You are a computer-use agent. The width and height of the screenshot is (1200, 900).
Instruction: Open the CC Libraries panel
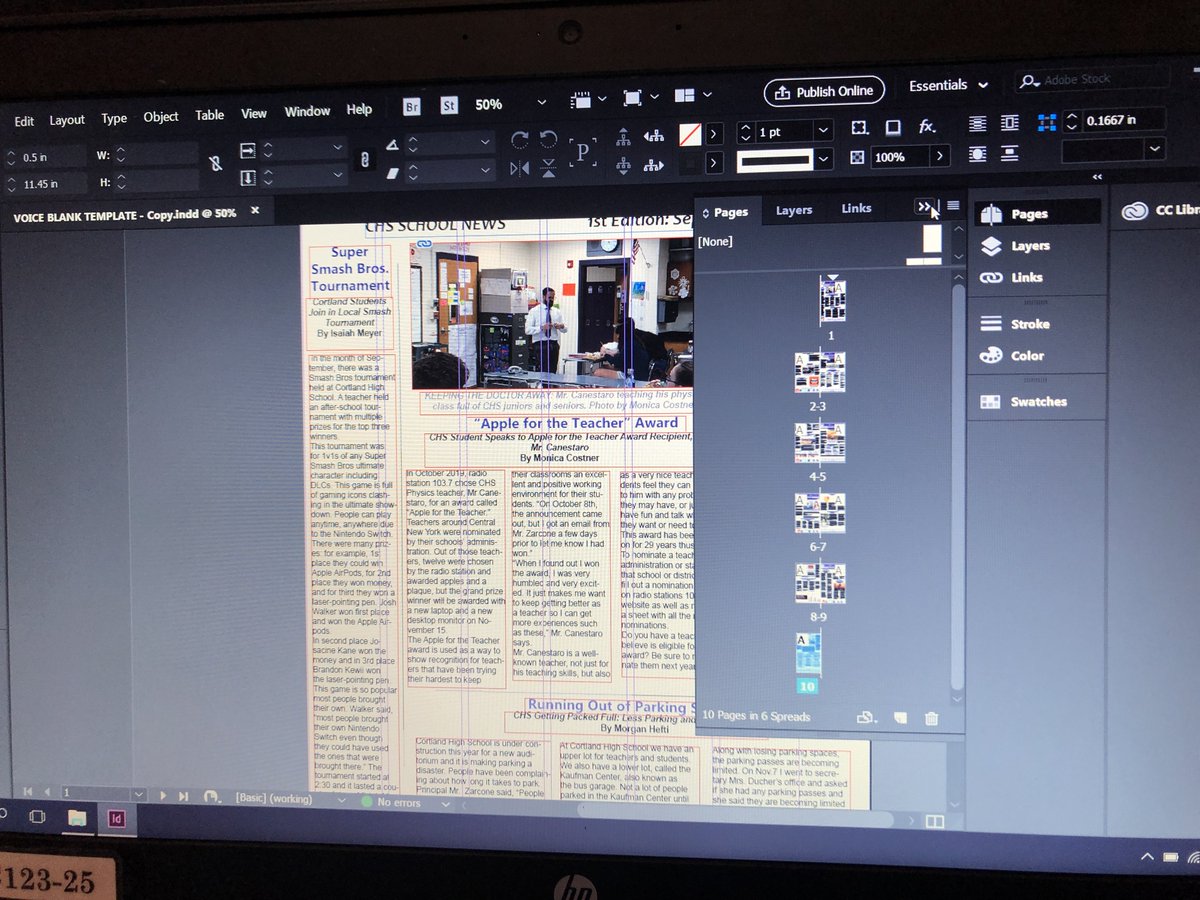1160,210
